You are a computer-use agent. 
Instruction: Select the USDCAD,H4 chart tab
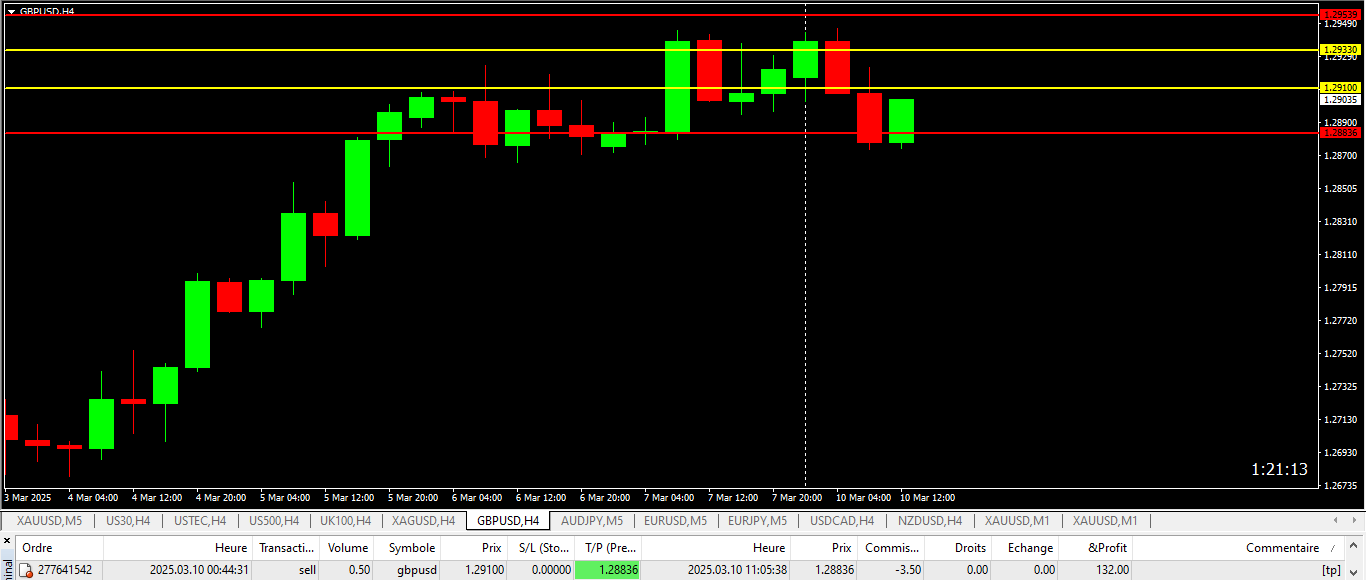[x=842, y=521]
